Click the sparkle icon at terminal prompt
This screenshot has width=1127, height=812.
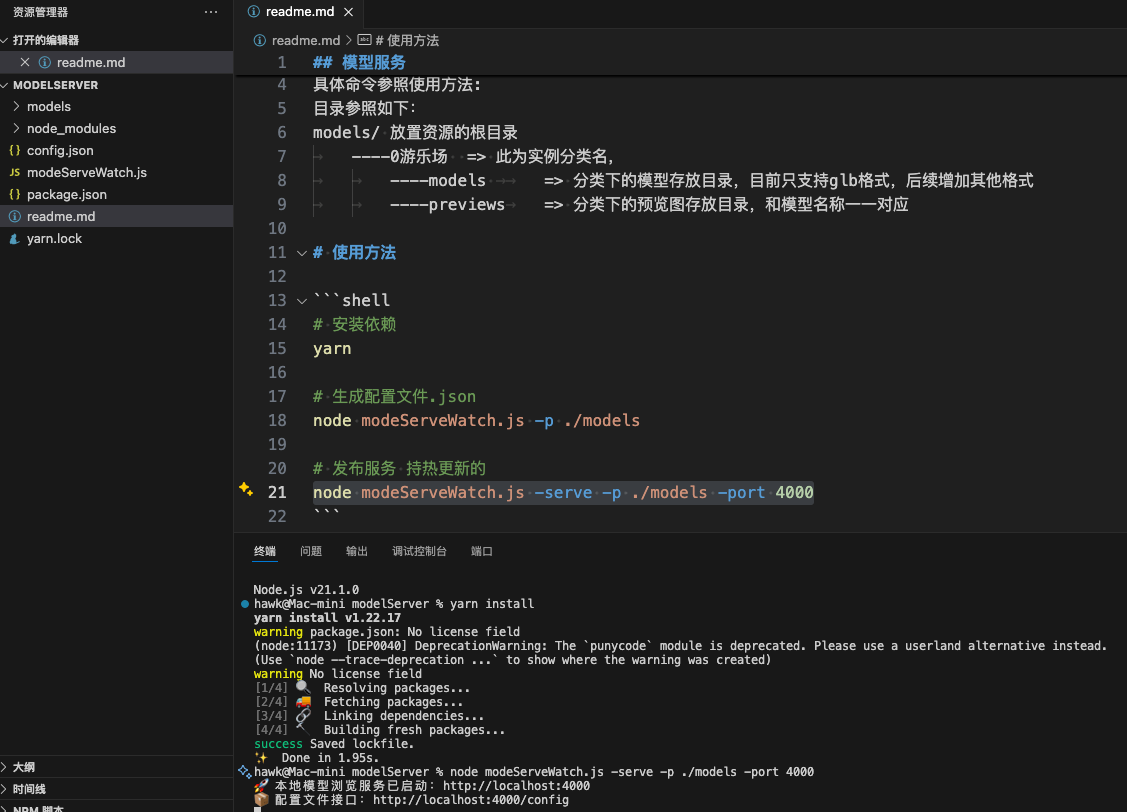point(244,772)
